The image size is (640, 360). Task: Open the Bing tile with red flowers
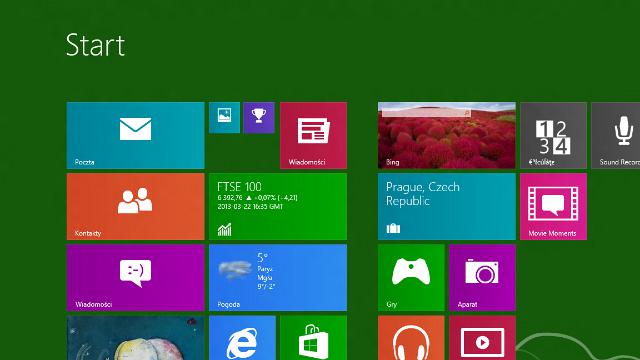coord(447,136)
